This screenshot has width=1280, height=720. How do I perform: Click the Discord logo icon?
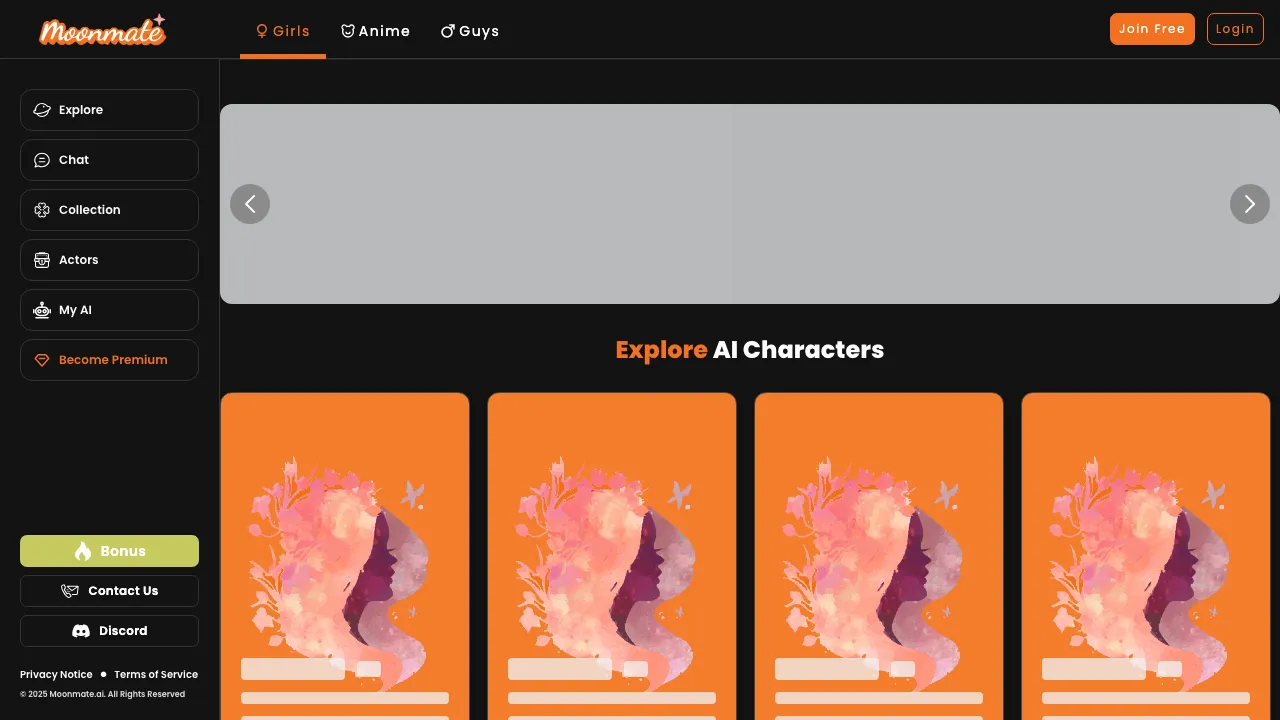(81, 631)
